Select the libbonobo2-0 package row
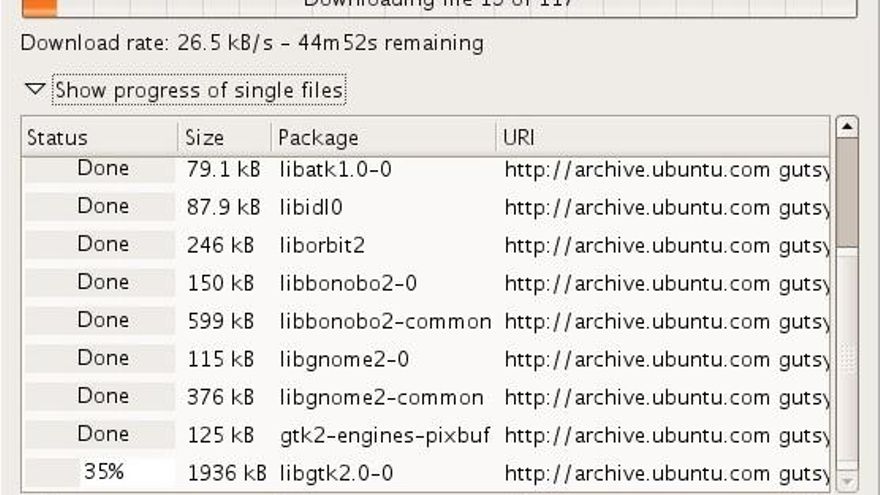This screenshot has width=880, height=495. [347, 283]
